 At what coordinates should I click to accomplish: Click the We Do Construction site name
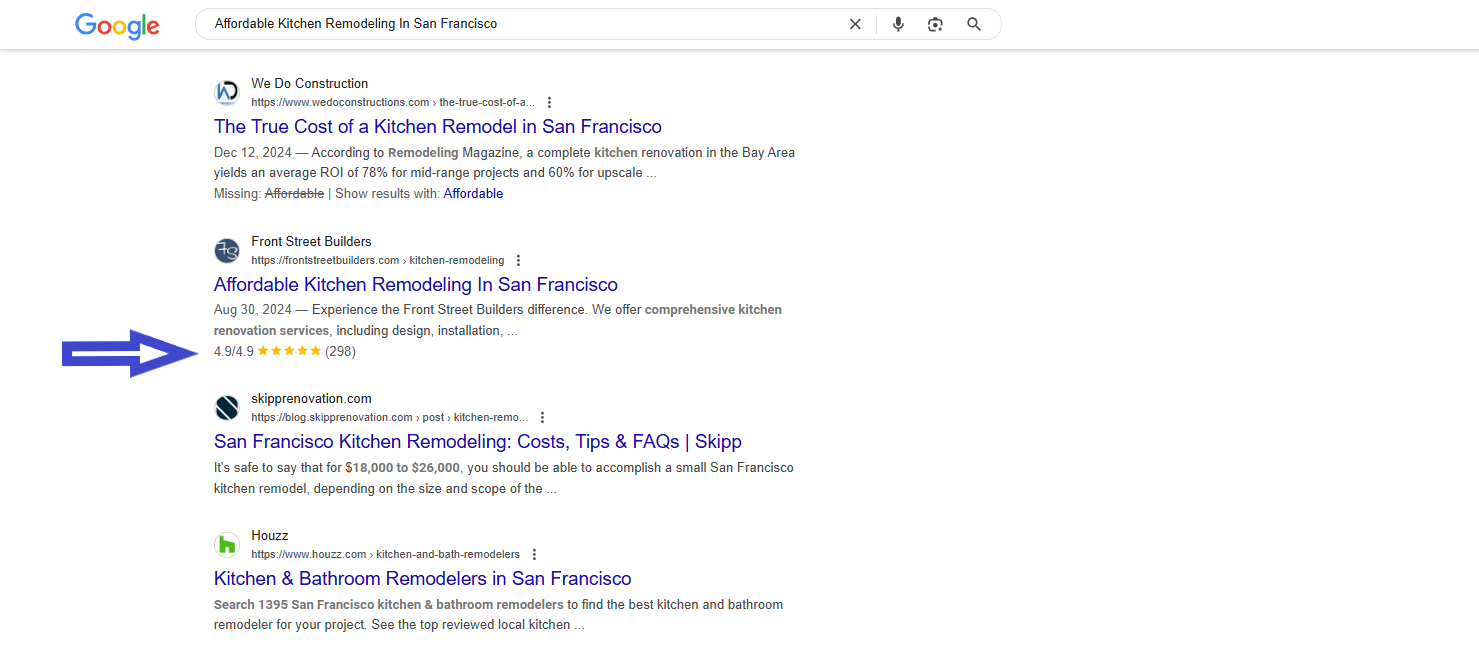click(310, 84)
